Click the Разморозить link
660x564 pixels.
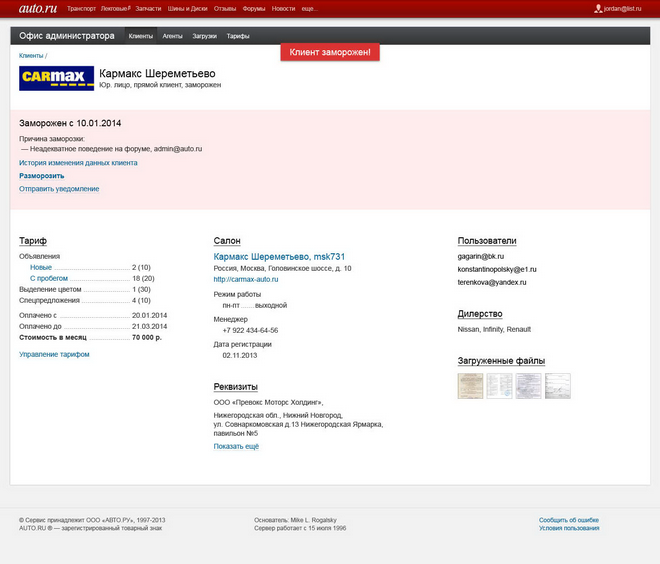tap(42, 176)
